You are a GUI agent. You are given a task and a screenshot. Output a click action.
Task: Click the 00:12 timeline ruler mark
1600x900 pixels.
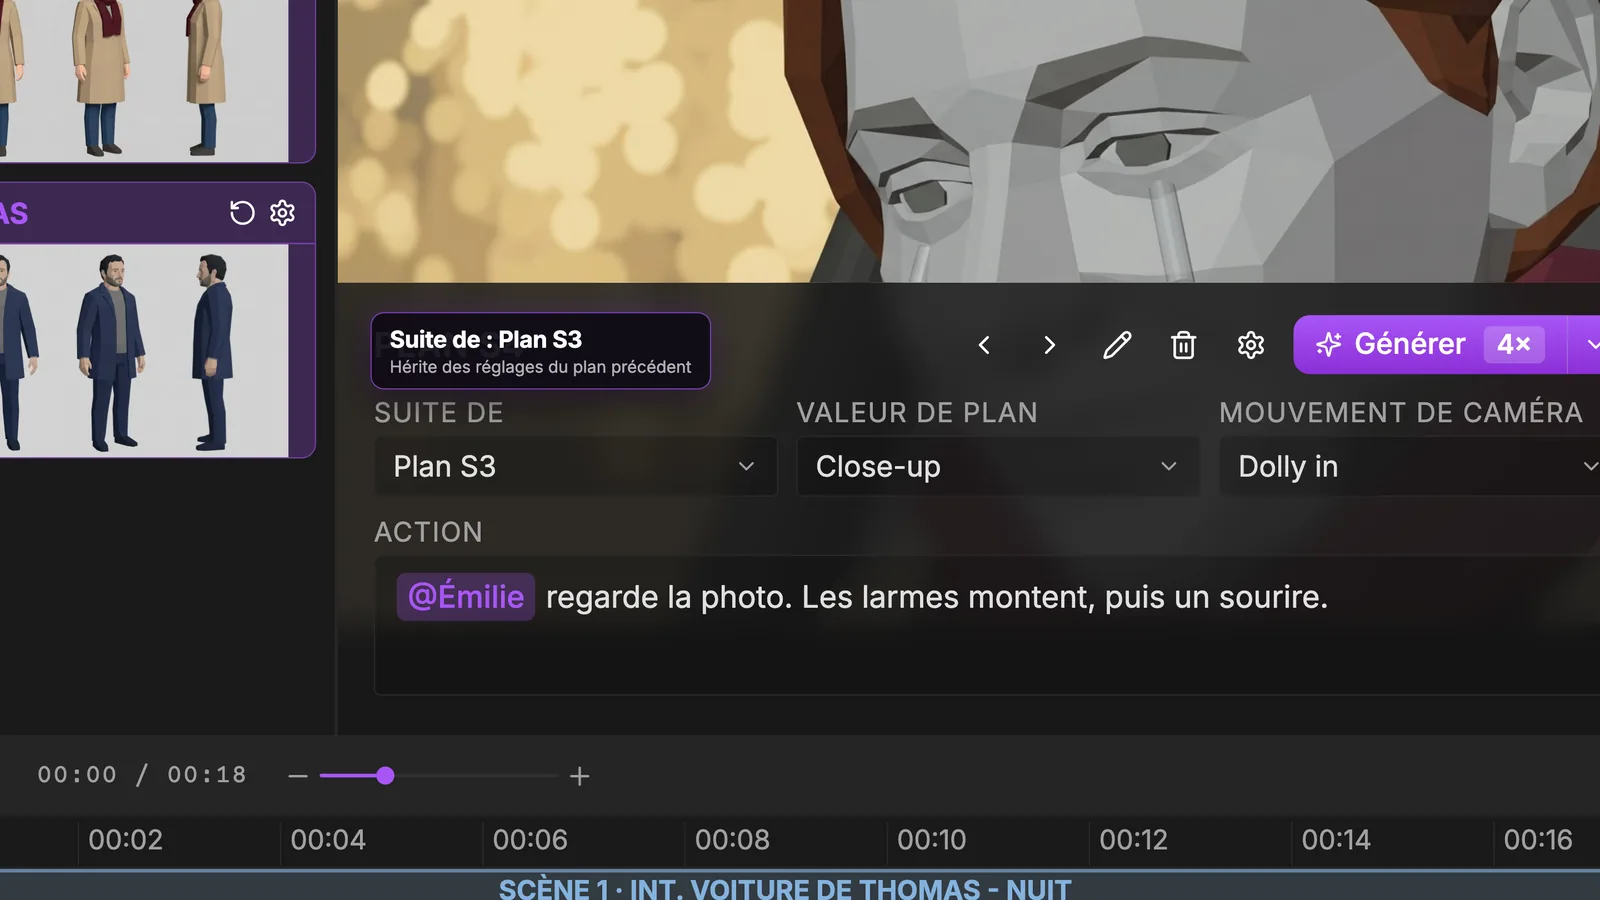point(1133,840)
